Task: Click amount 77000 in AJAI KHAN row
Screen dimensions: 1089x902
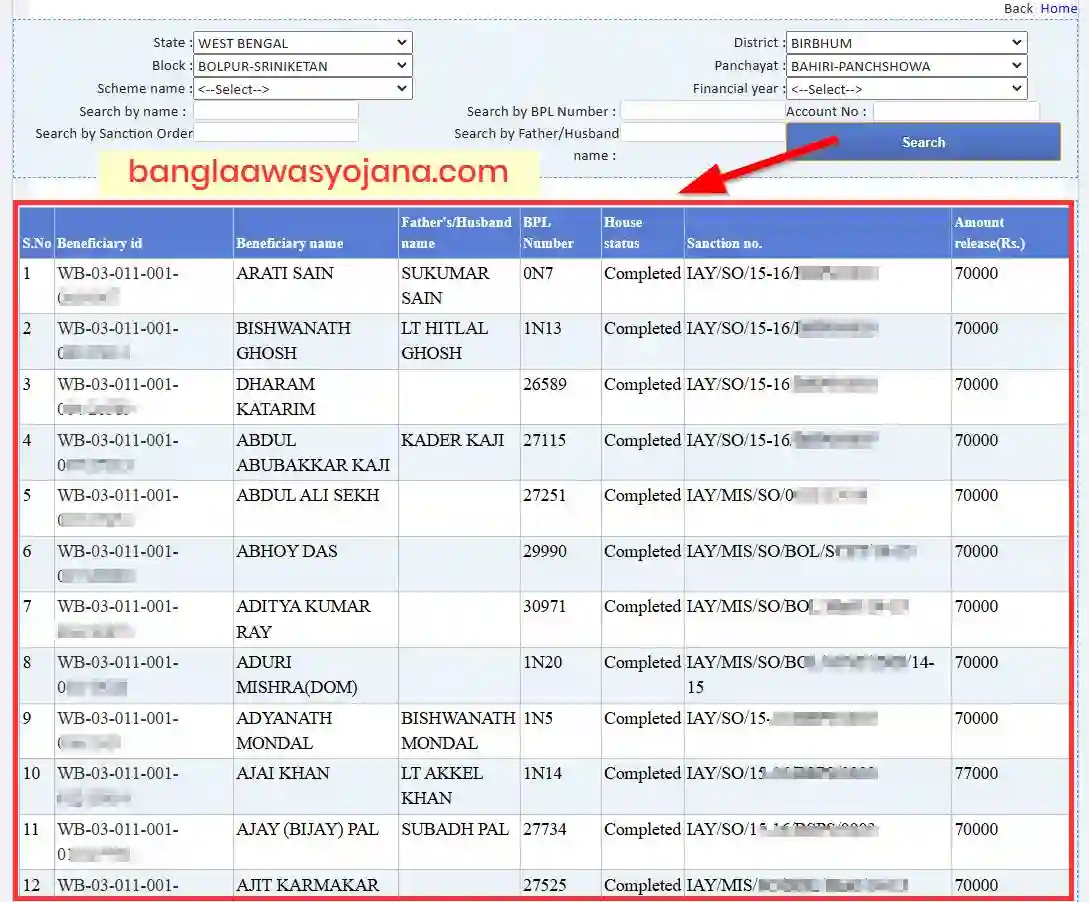Action: (976, 773)
